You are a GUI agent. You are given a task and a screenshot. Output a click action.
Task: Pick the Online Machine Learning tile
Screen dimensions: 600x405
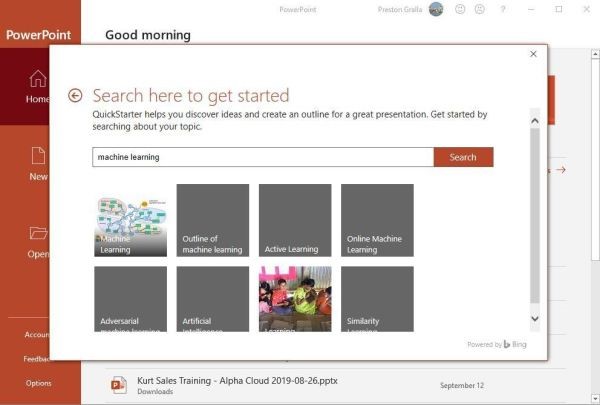pos(376,221)
